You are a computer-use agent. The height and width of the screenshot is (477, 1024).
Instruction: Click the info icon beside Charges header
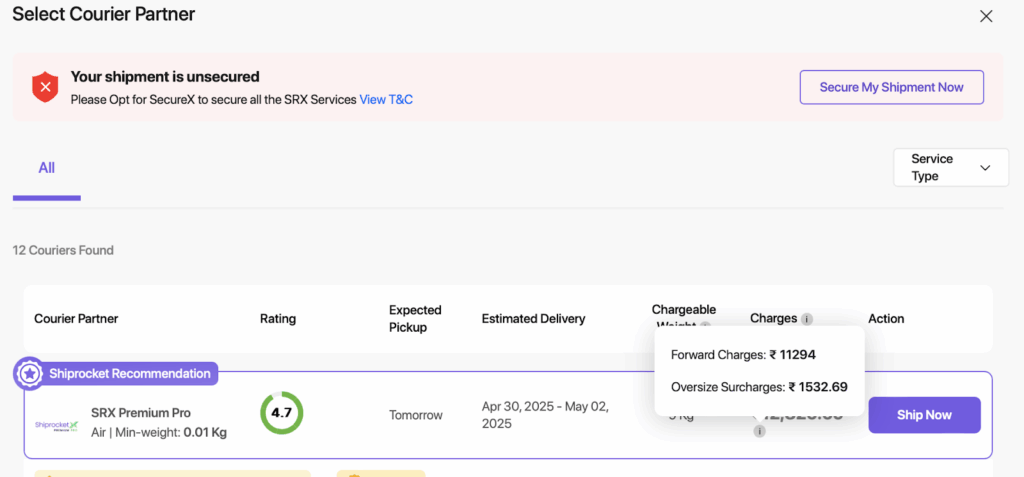[x=807, y=319]
